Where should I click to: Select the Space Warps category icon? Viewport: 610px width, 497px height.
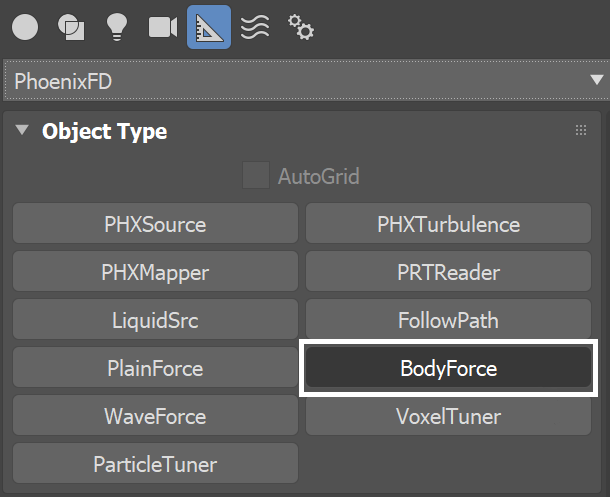coord(255,27)
